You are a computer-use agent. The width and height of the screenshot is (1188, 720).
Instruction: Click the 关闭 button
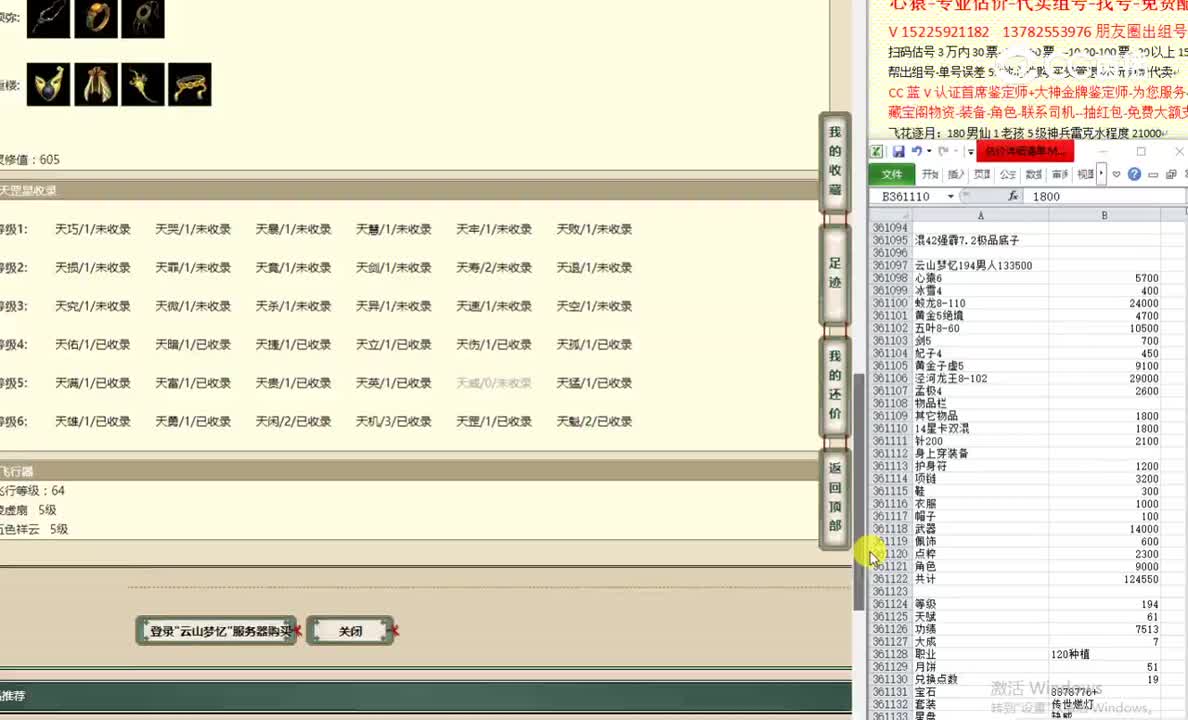[x=350, y=631]
